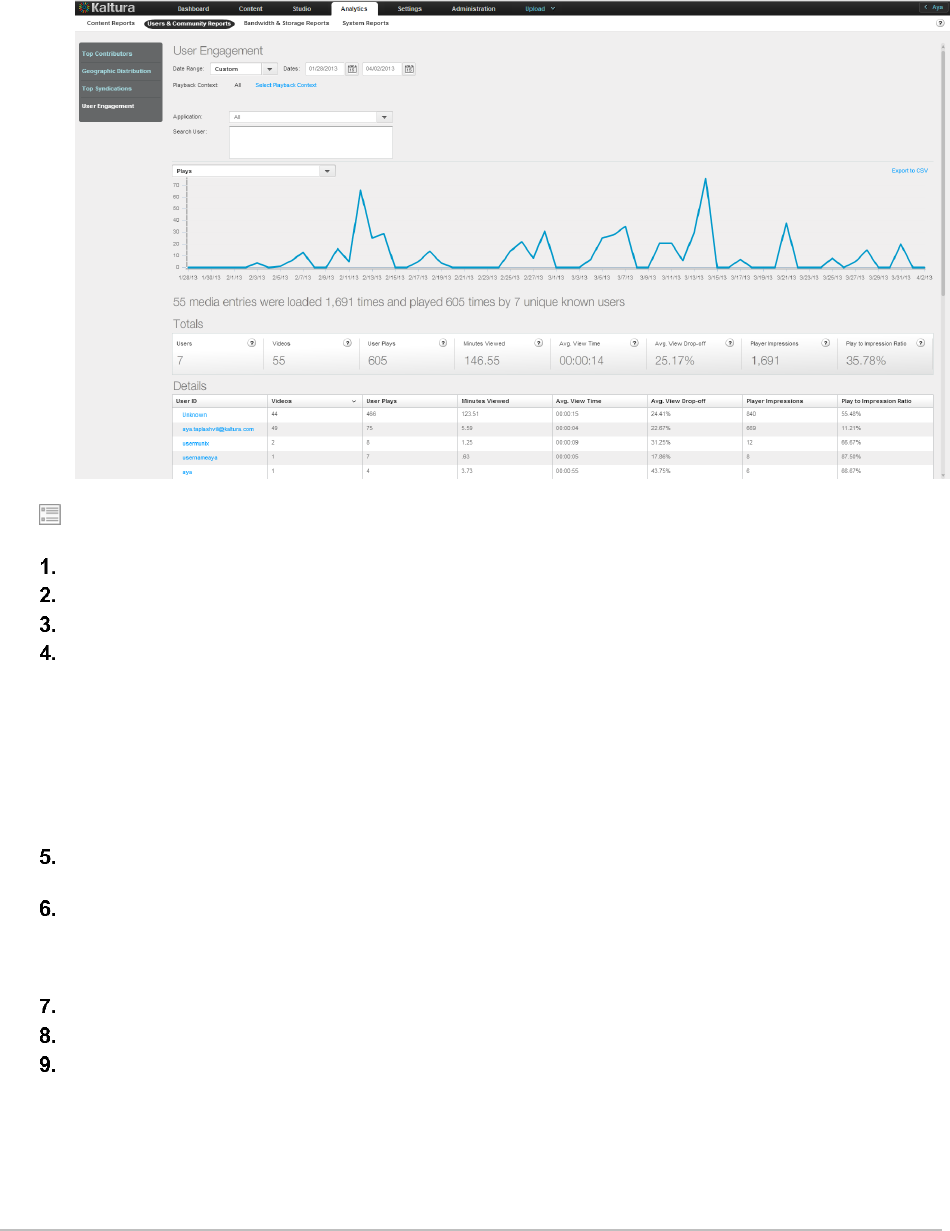
Task: Open the kaltura.com email user link
Action: [217, 428]
